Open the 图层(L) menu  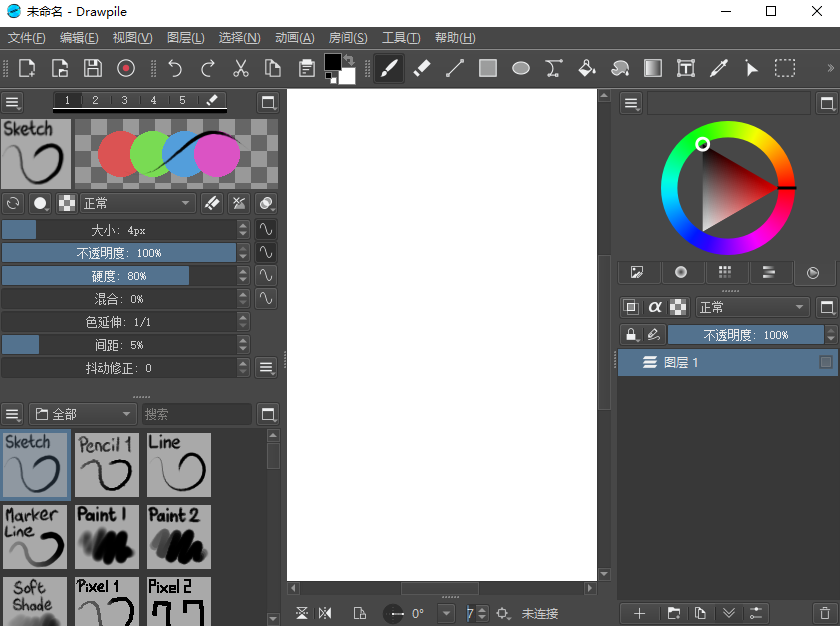pyautogui.click(x=186, y=38)
